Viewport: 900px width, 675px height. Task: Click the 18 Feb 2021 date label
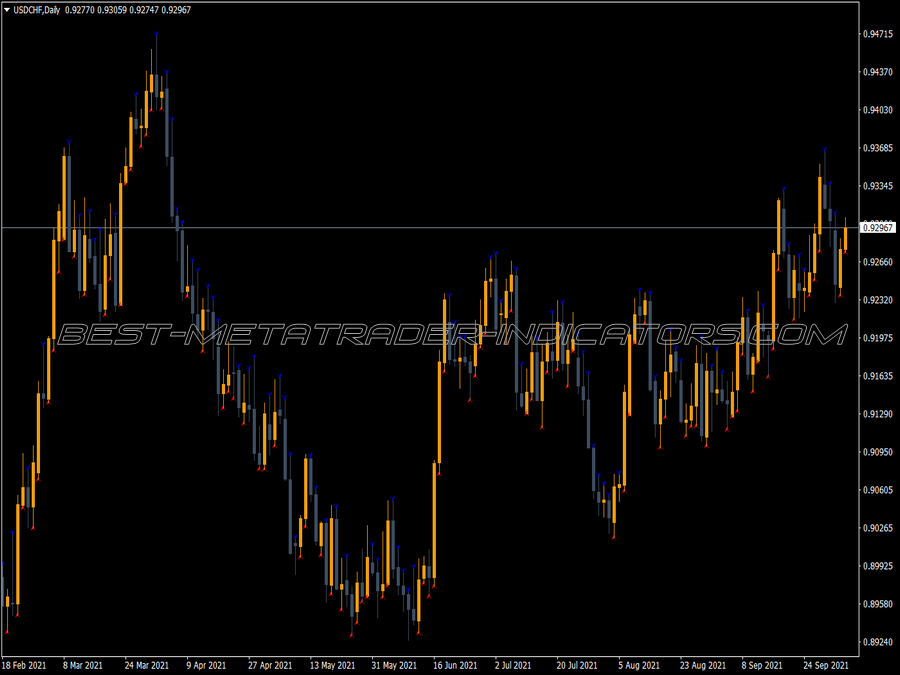point(24,665)
